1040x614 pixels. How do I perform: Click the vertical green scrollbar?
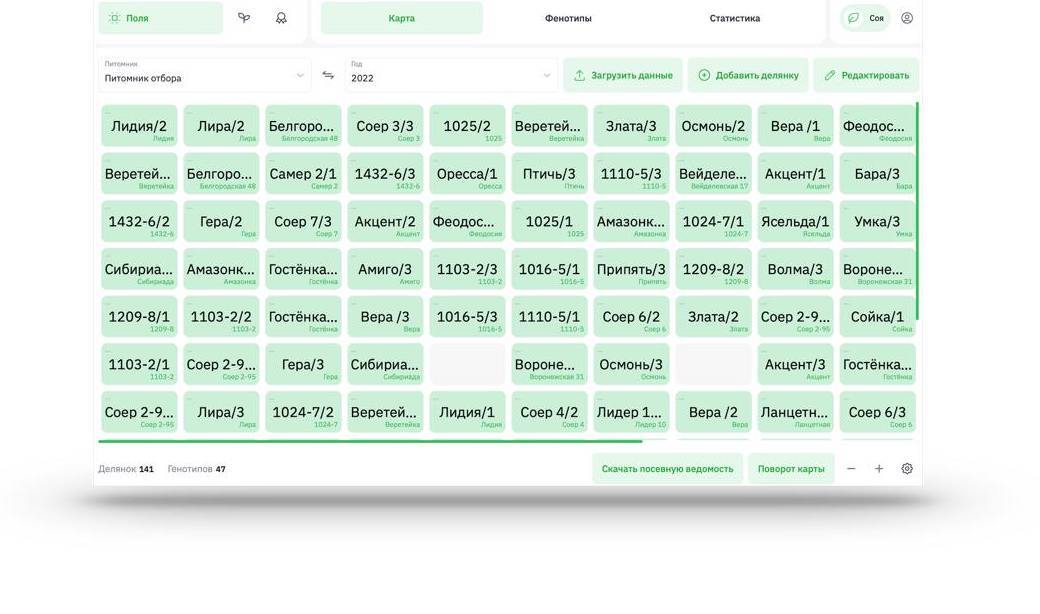pyautogui.click(x=917, y=211)
